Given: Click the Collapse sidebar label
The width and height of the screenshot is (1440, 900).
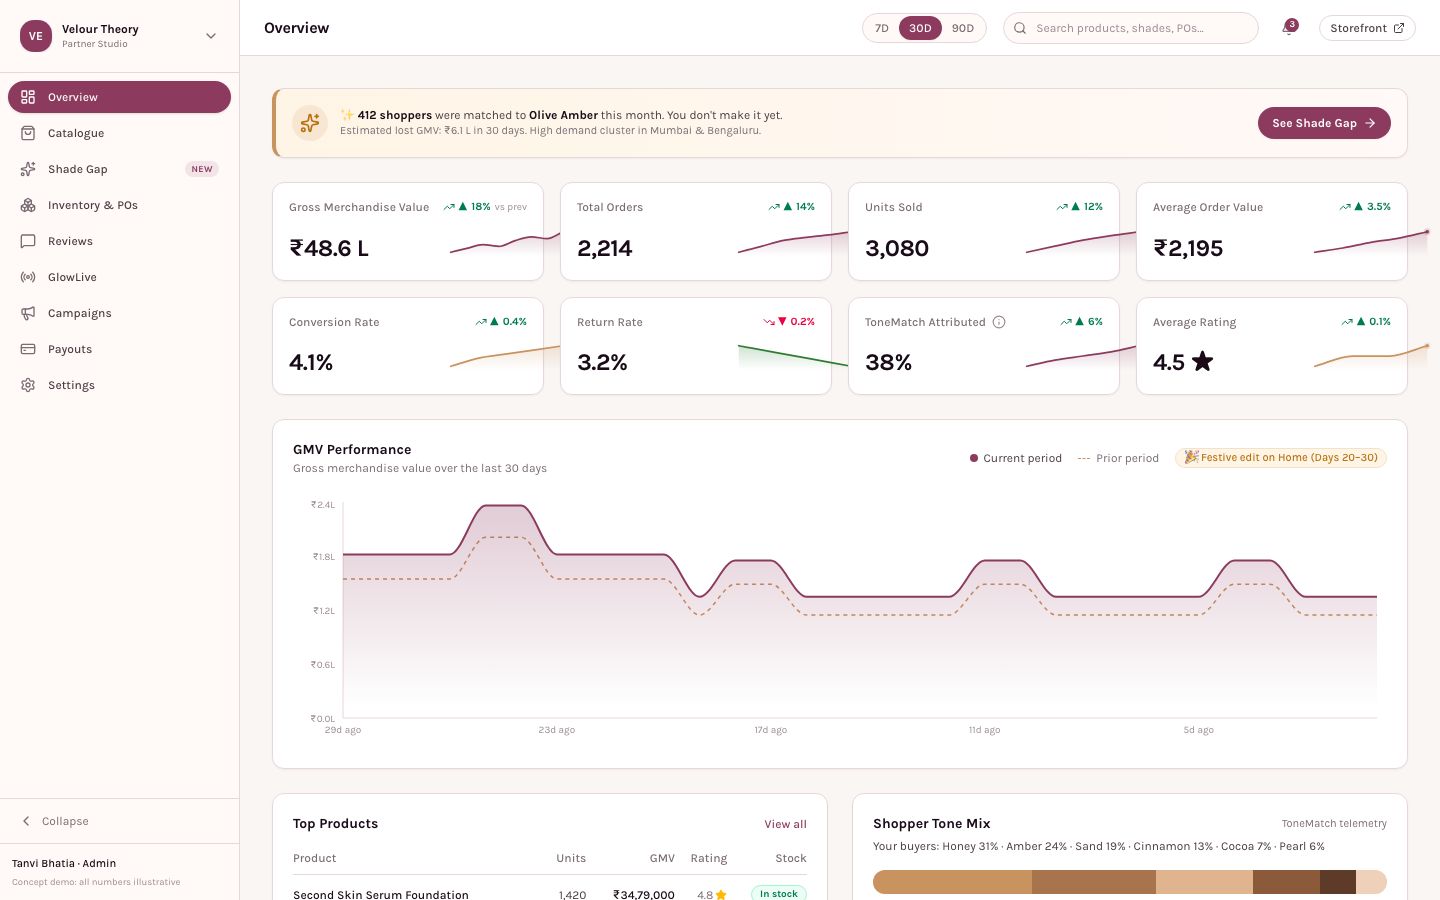Looking at the screenshot, I should coord(65,821).
